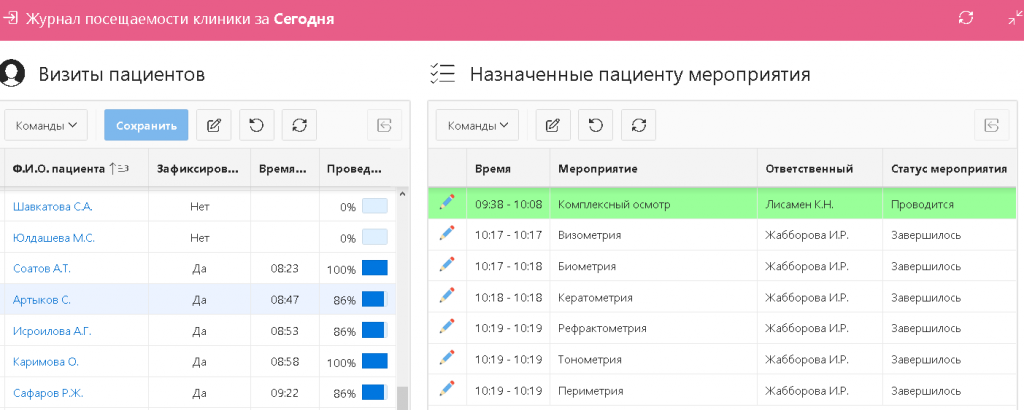1024x410 pixels.
Task: Undo changes in the Визиты пациентов toolbar
Action: pos(256,125)
